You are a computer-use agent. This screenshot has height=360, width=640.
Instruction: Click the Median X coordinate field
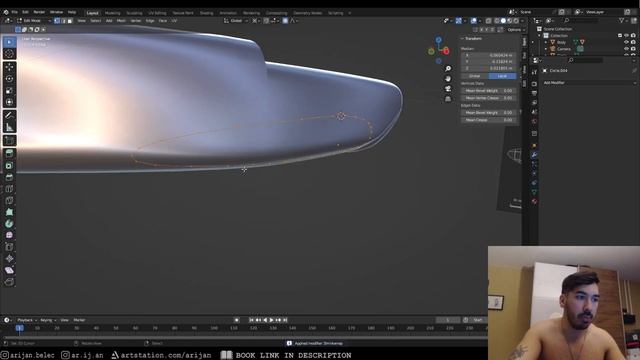click(x=489, y=55)
